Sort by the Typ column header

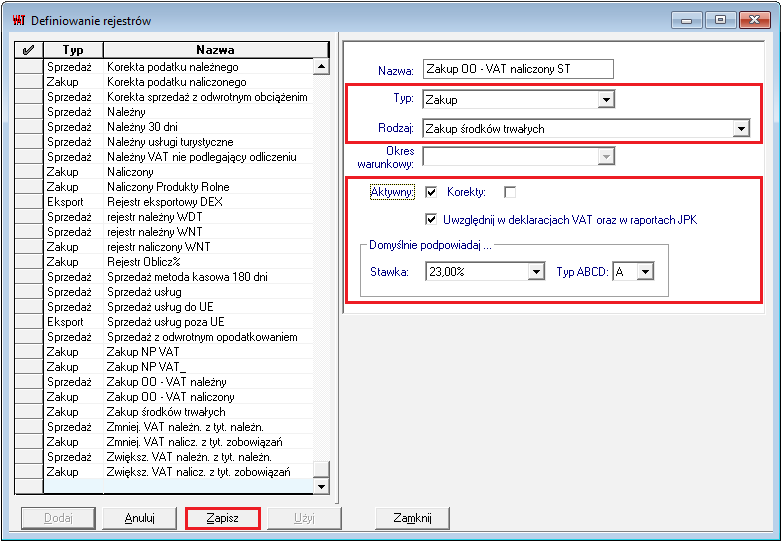(x=73, y=49)
